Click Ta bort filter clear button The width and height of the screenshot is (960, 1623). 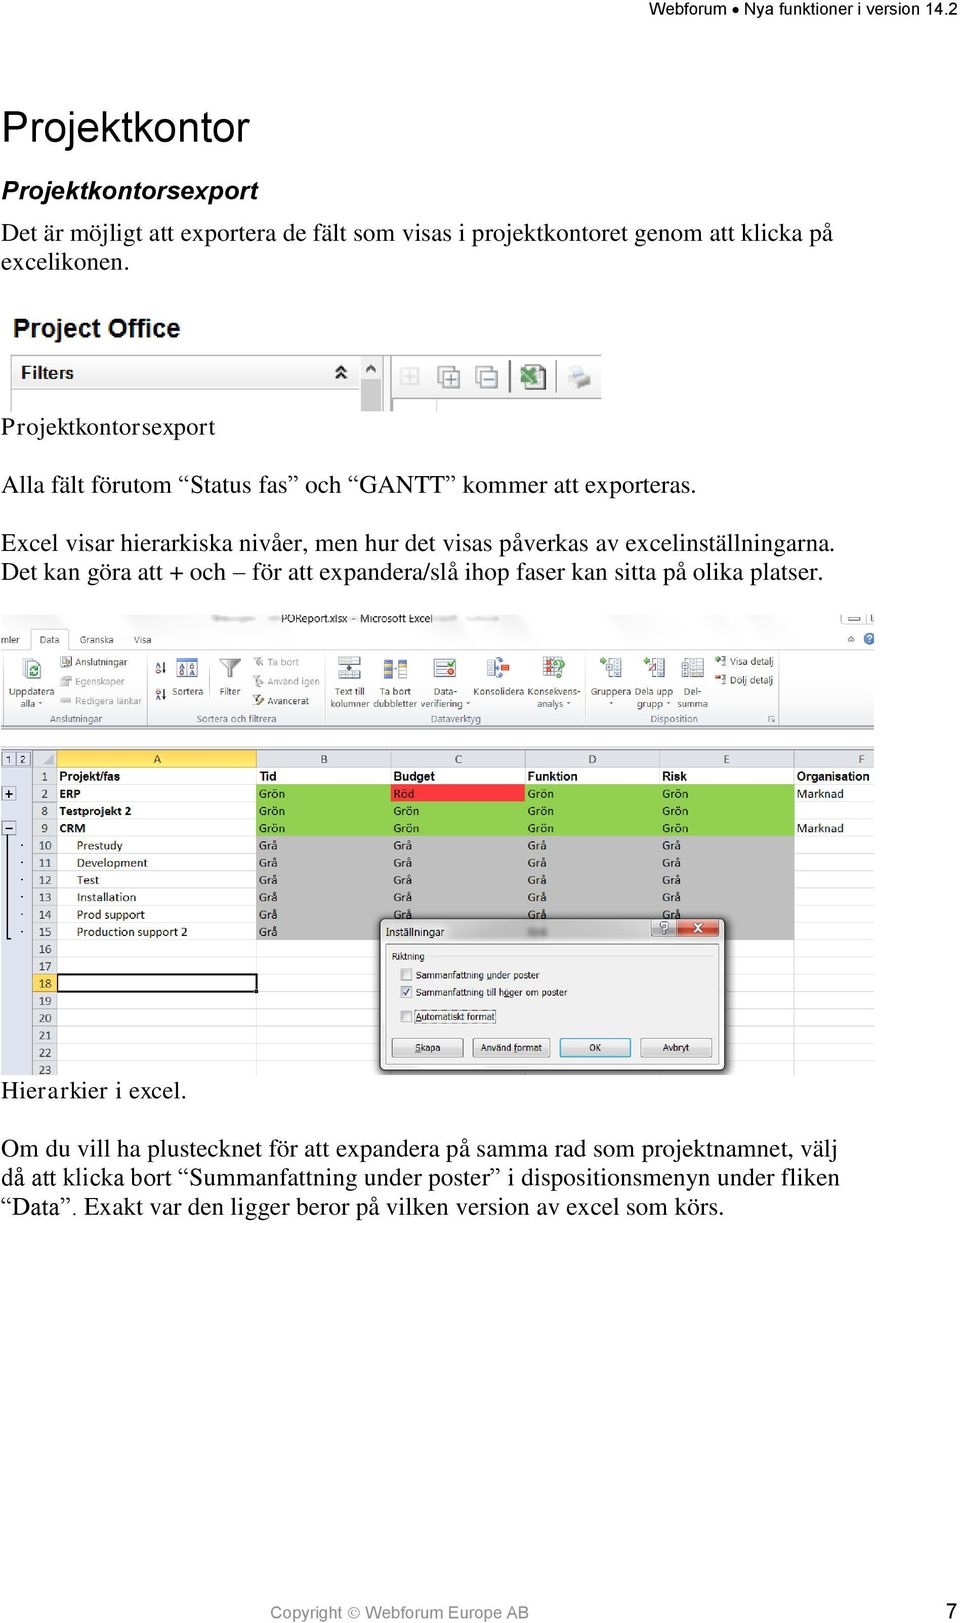(276, 662)
